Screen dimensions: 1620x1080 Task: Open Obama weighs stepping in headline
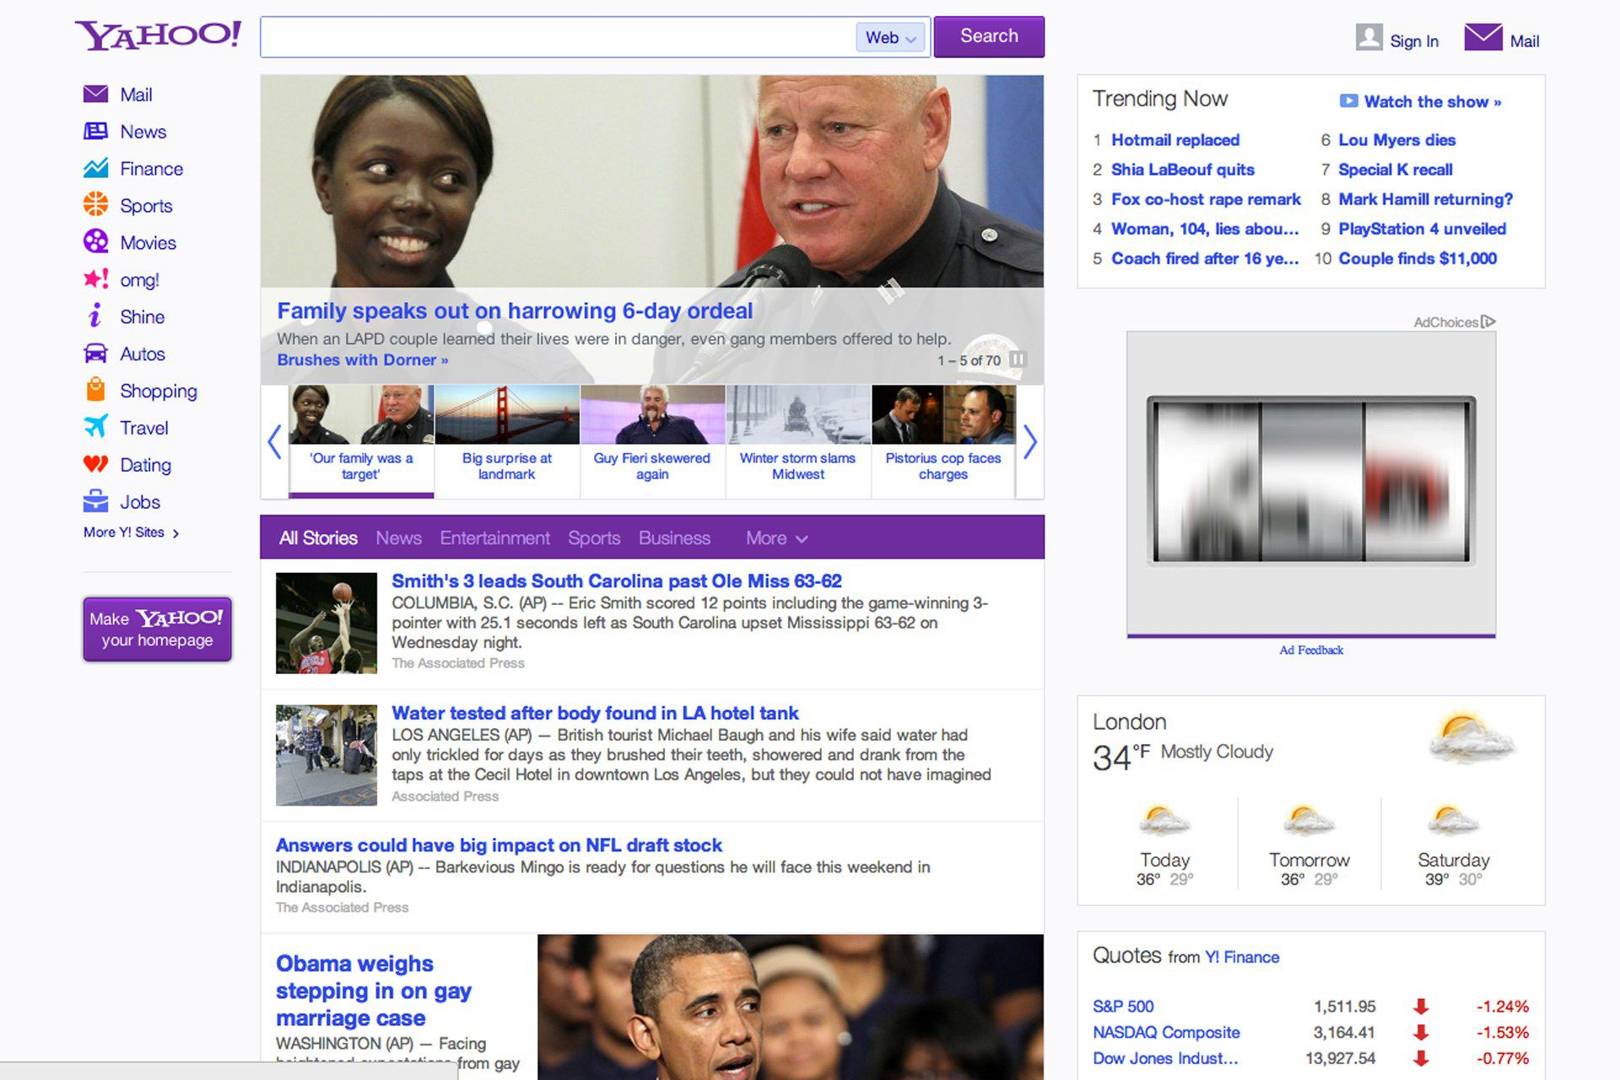coord(373,990)
